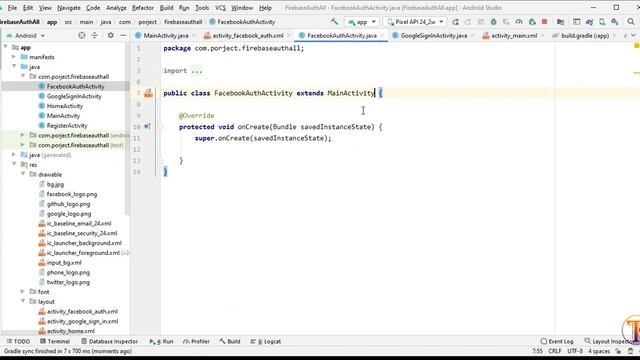640x360 pixels.
Task: Switch to activity_main.xml editor tab
Action: tap(513, 36)
